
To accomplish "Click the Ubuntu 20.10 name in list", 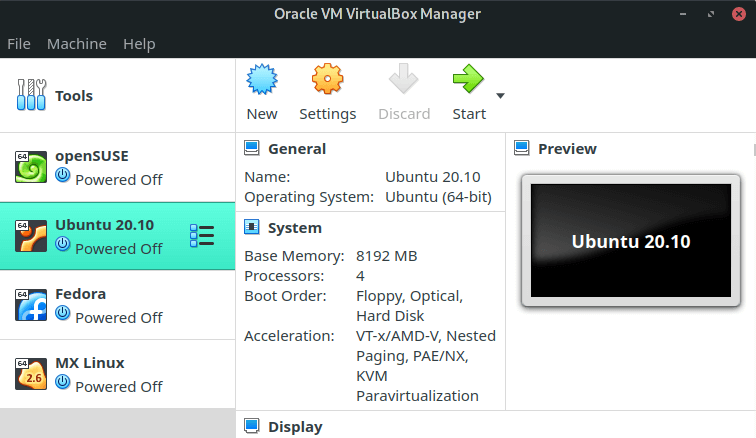I will pyautogui.click(x=105, y=225).
